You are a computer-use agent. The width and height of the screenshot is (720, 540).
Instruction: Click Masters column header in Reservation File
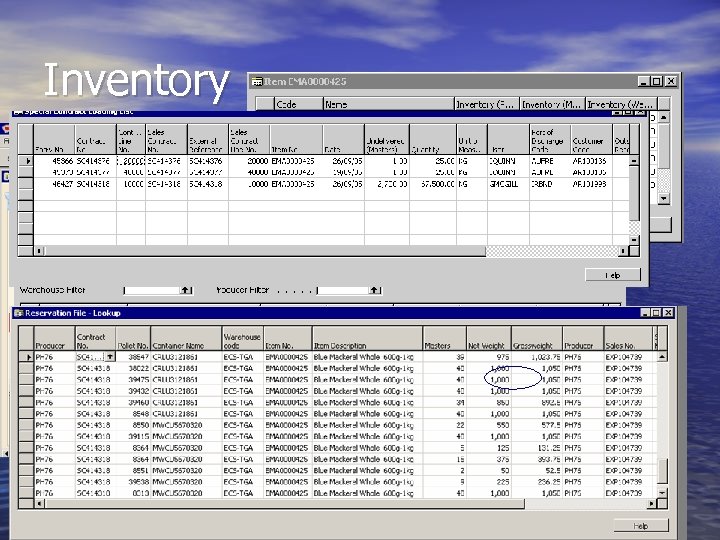[x=444, y=339]
